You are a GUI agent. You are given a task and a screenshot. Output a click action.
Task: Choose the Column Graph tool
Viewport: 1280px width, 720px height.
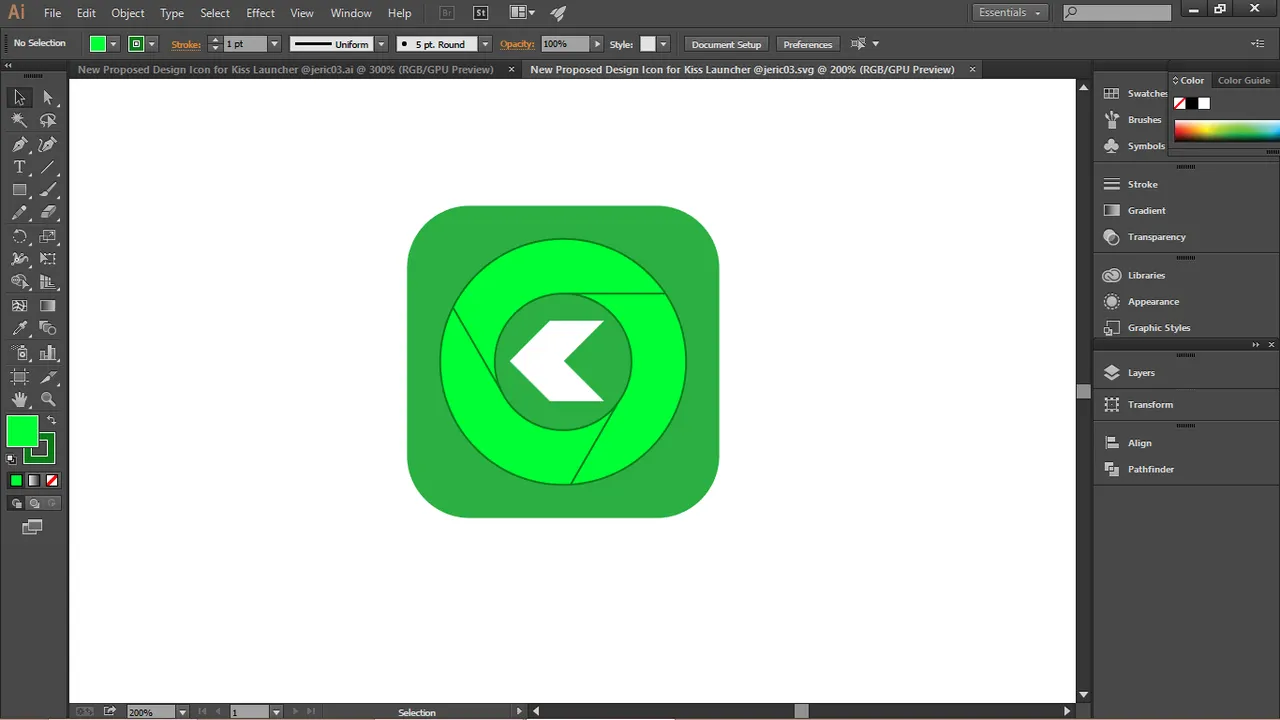pyautogui.click(x=48, y=352)
